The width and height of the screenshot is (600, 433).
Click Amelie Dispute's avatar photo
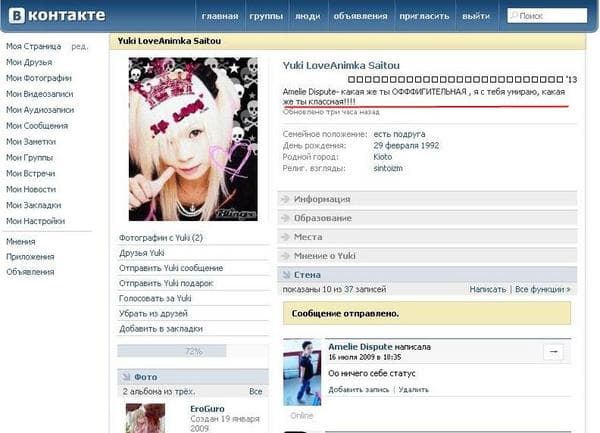point(302,373)
